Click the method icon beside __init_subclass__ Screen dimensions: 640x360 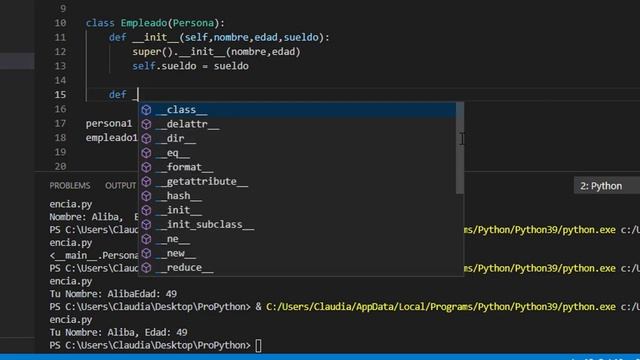[x=147, y=224]
